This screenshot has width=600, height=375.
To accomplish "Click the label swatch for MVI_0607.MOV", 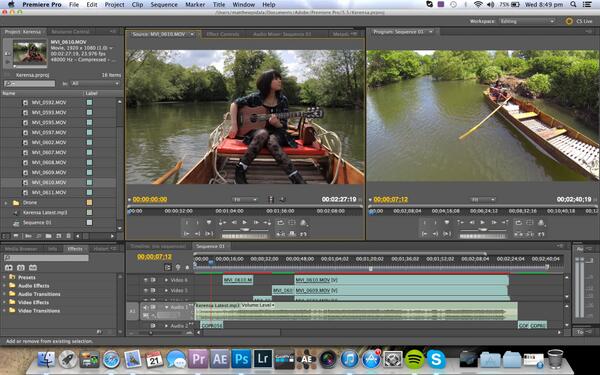I will click(89, 152).
